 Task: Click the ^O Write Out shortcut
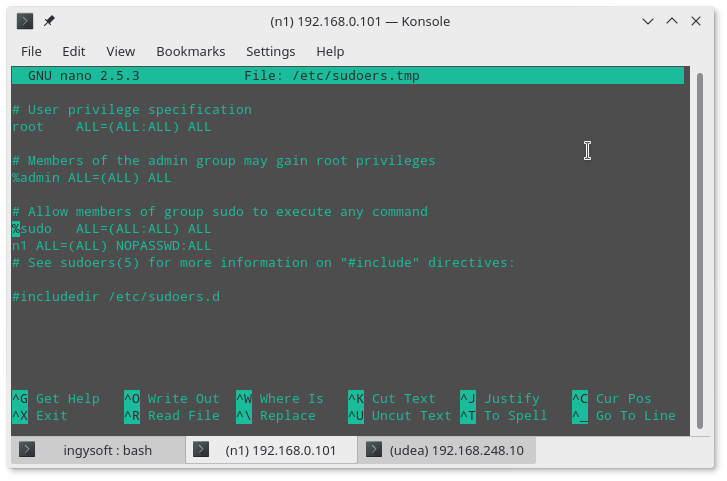click(x=172, y=399)
